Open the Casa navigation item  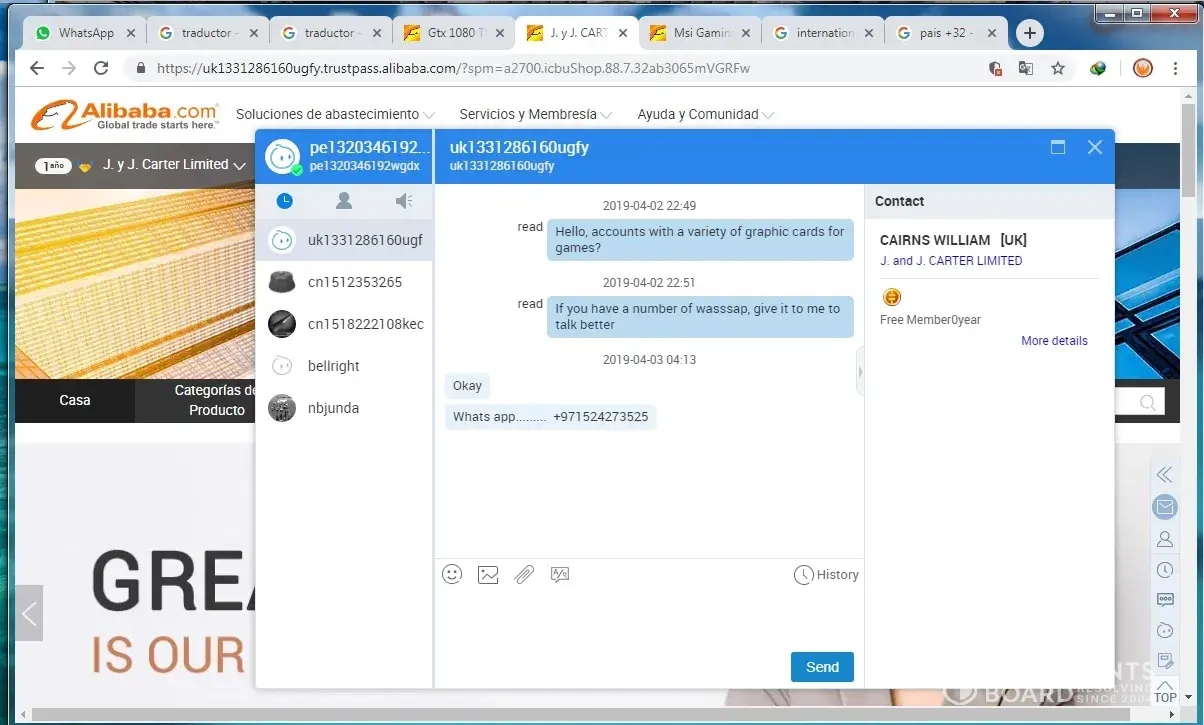click(75, 400)
